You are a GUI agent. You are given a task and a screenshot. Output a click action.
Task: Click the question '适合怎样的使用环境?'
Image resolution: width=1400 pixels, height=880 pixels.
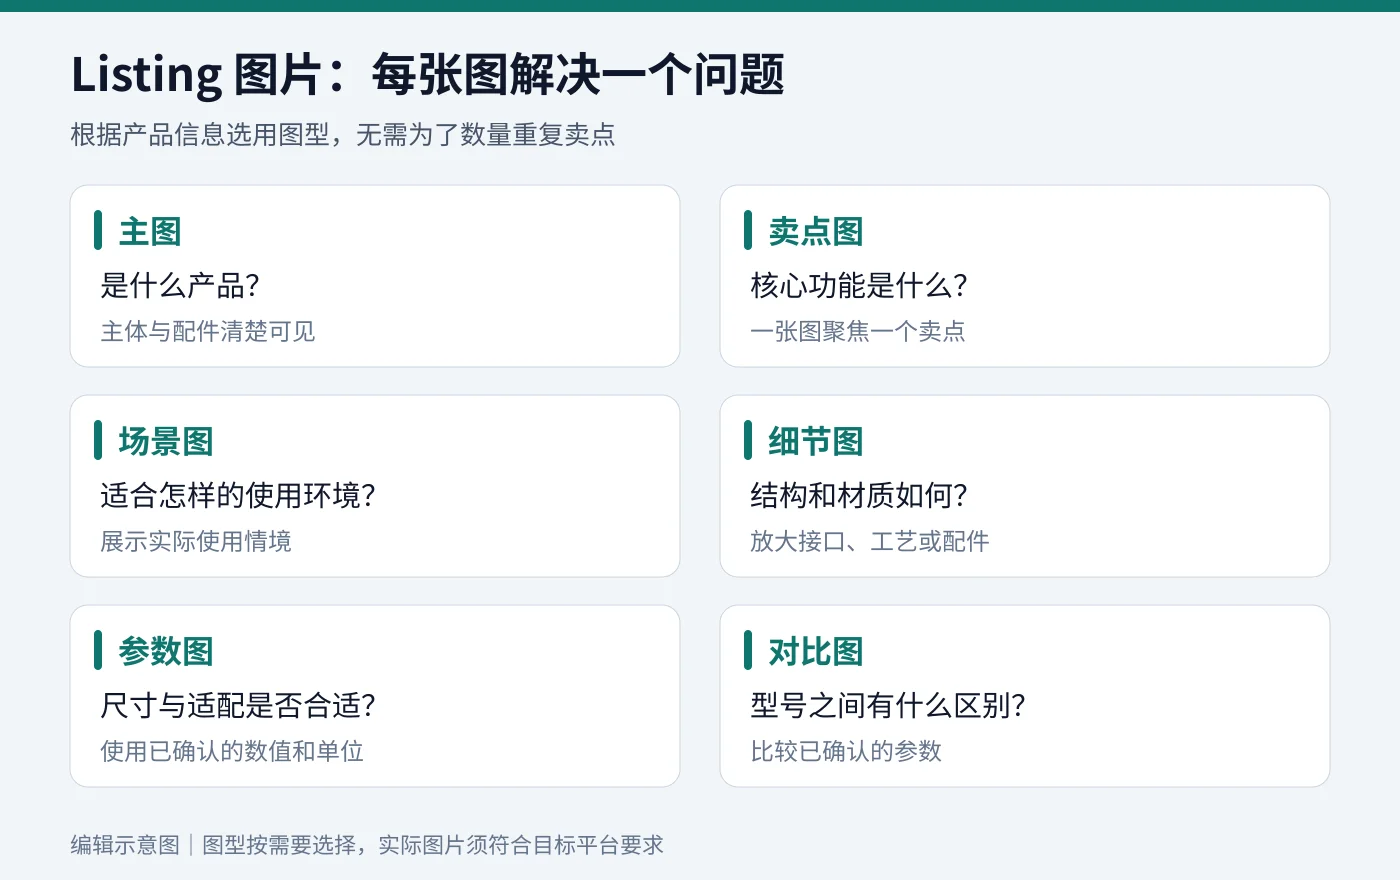pyautogui.click(x=238, y=496)
